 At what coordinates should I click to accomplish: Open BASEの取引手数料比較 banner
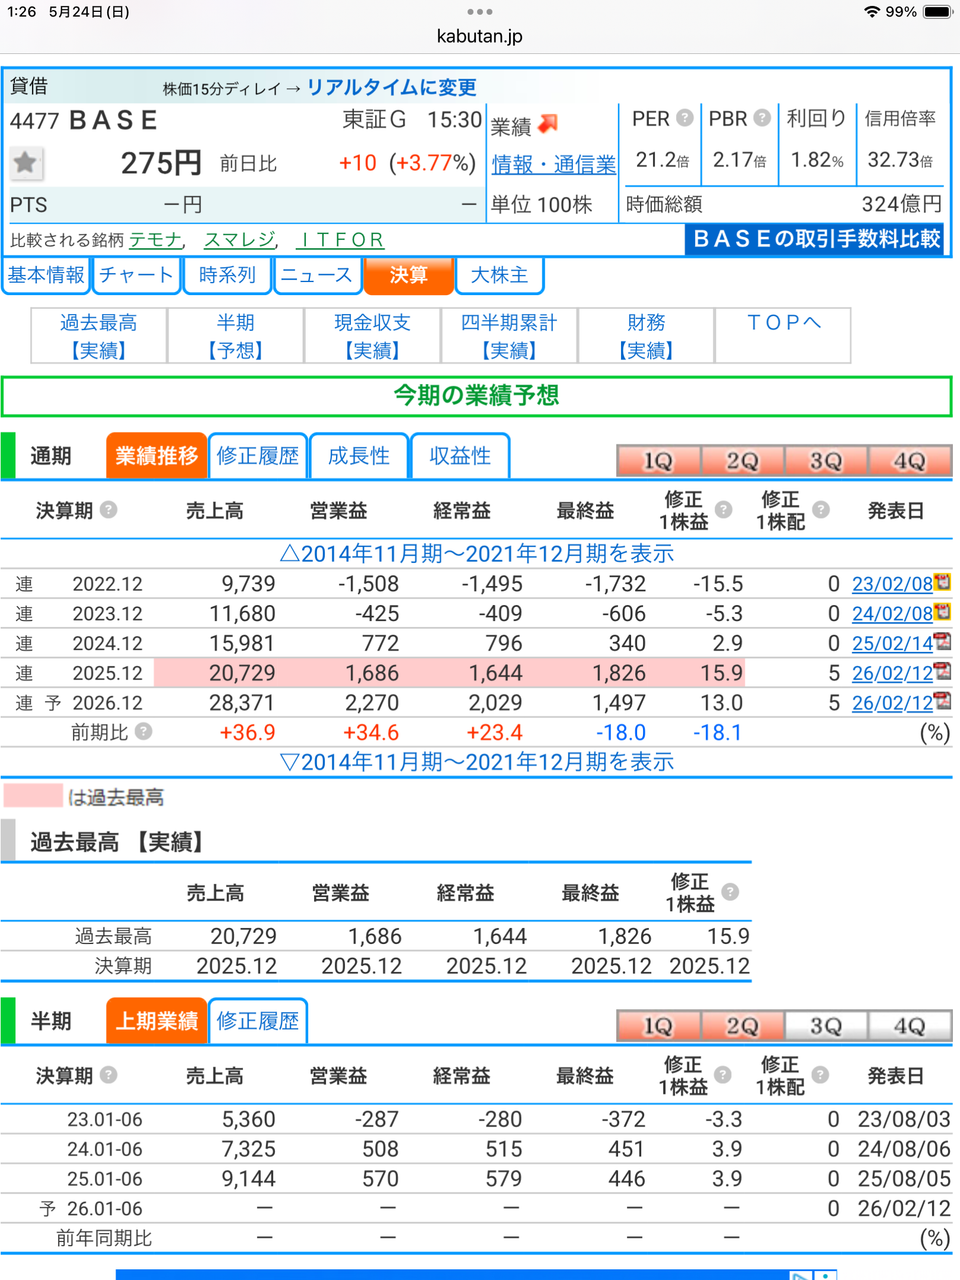point(816,239)
